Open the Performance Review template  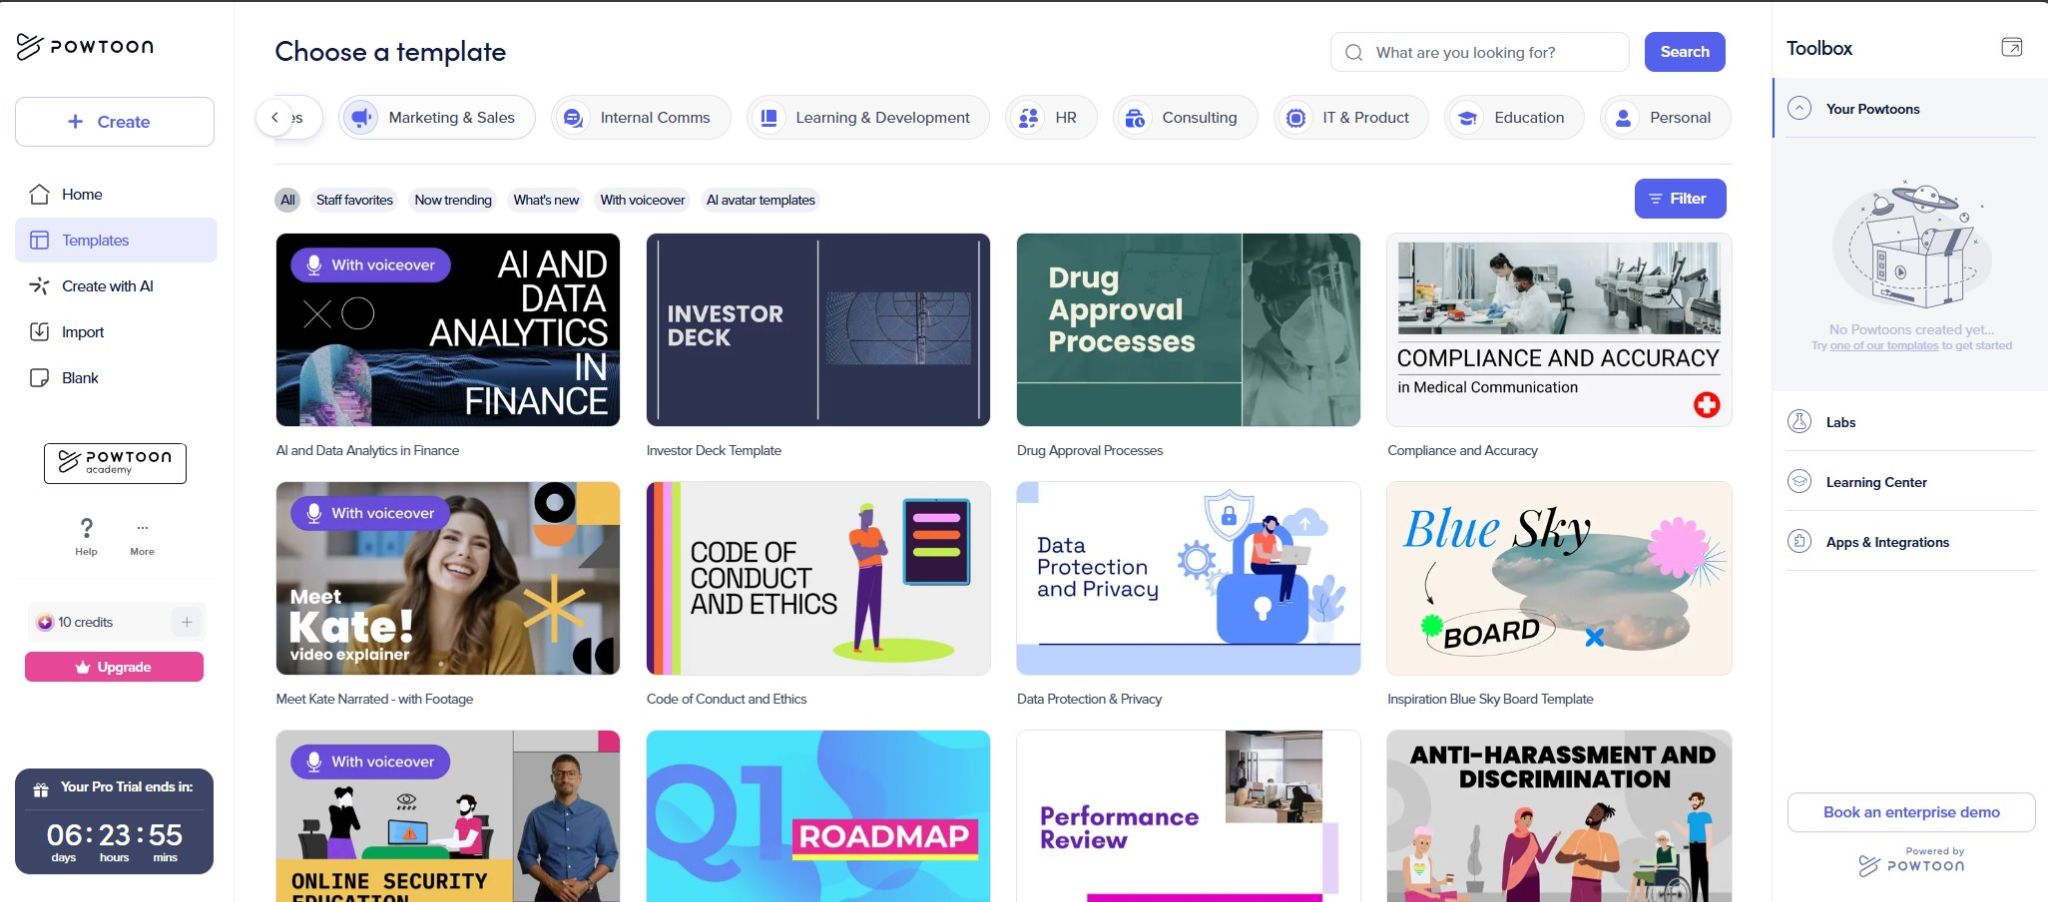(1188, 816)
